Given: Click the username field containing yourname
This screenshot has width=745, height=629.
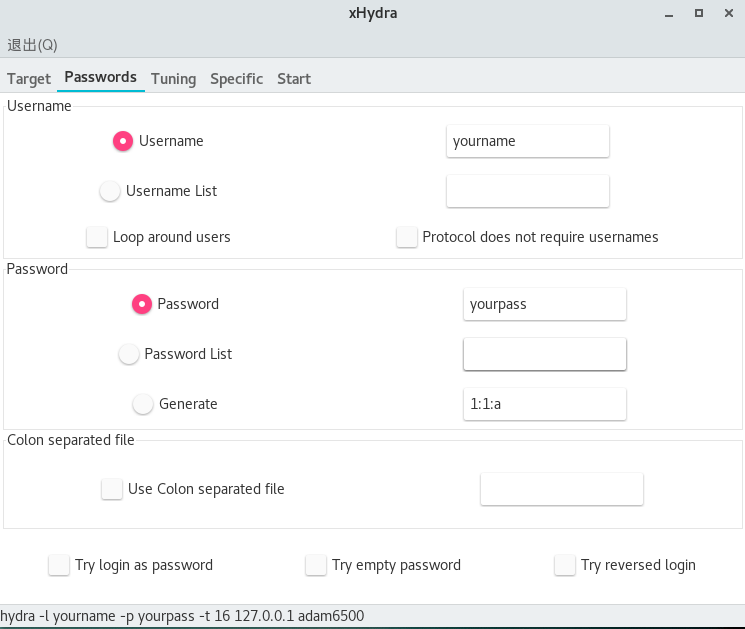Looking at the screenshot, I should pyautogui.click(x=527, y=141).
